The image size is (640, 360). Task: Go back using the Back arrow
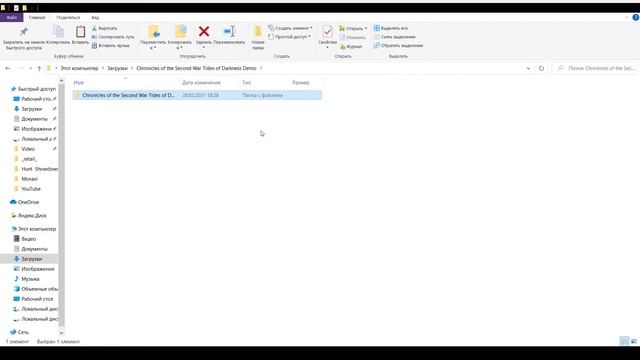tap(8, 68)
